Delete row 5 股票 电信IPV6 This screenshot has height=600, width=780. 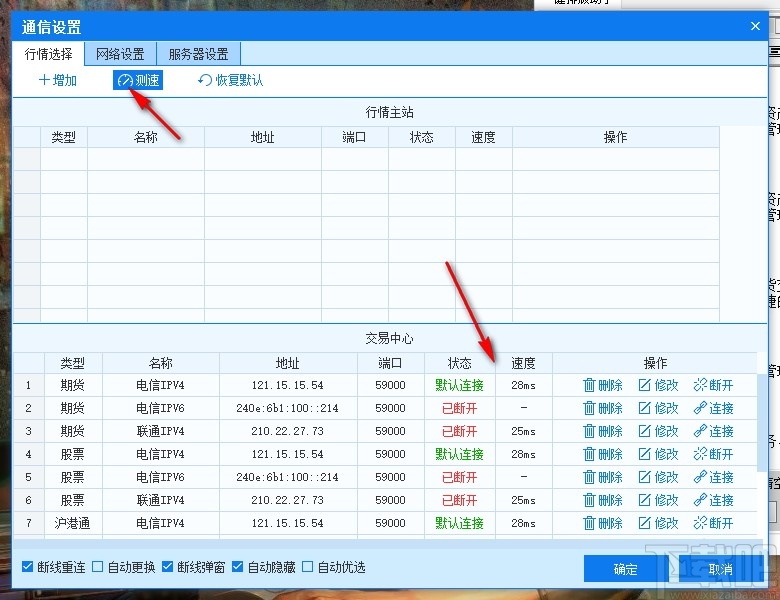tap(602, 477)
